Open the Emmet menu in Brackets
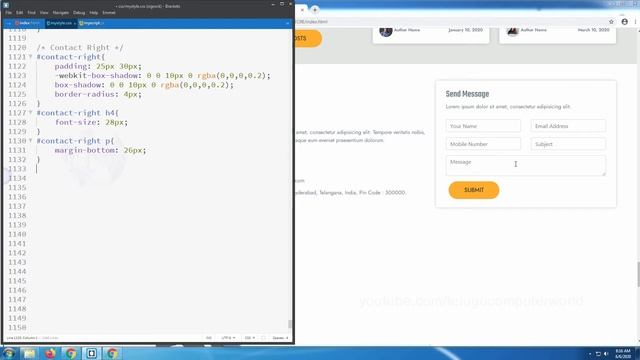 coord(109,13)
